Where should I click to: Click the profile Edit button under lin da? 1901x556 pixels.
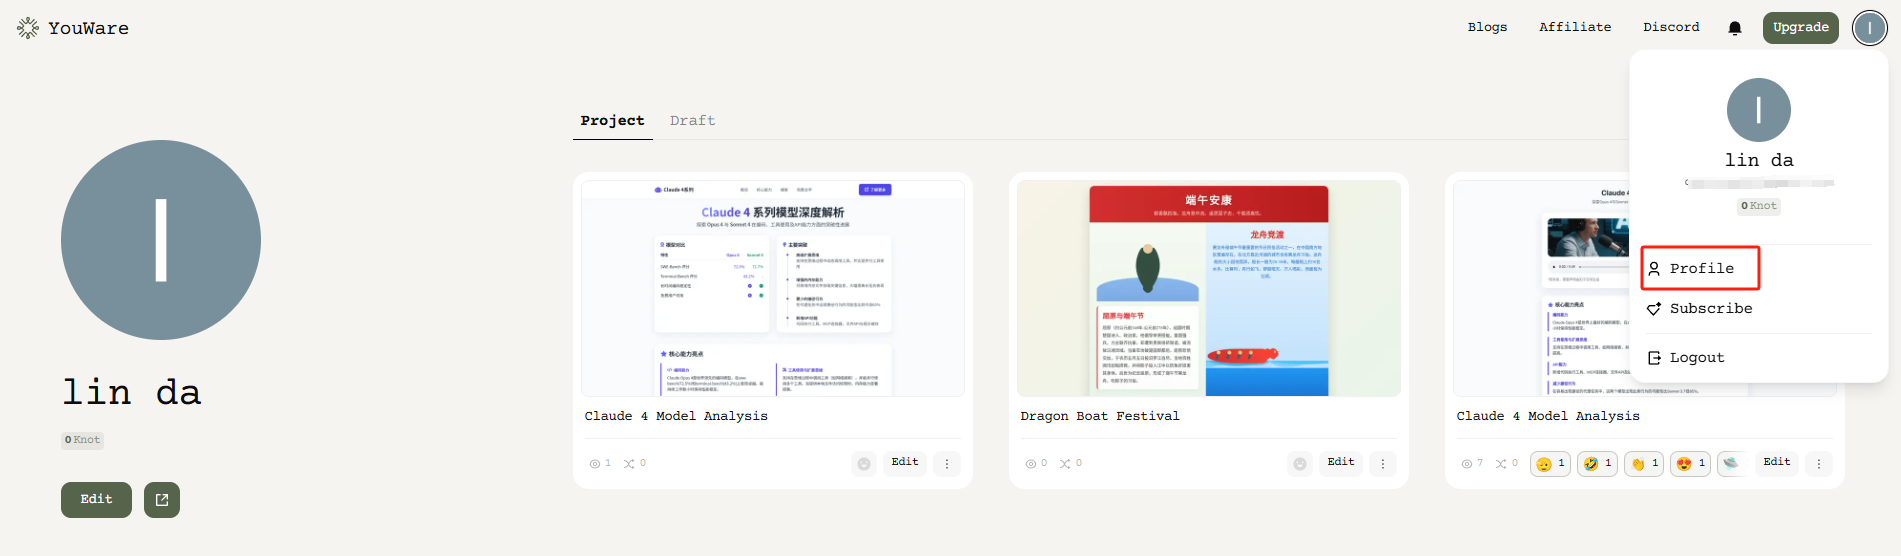tap(96, 500)
